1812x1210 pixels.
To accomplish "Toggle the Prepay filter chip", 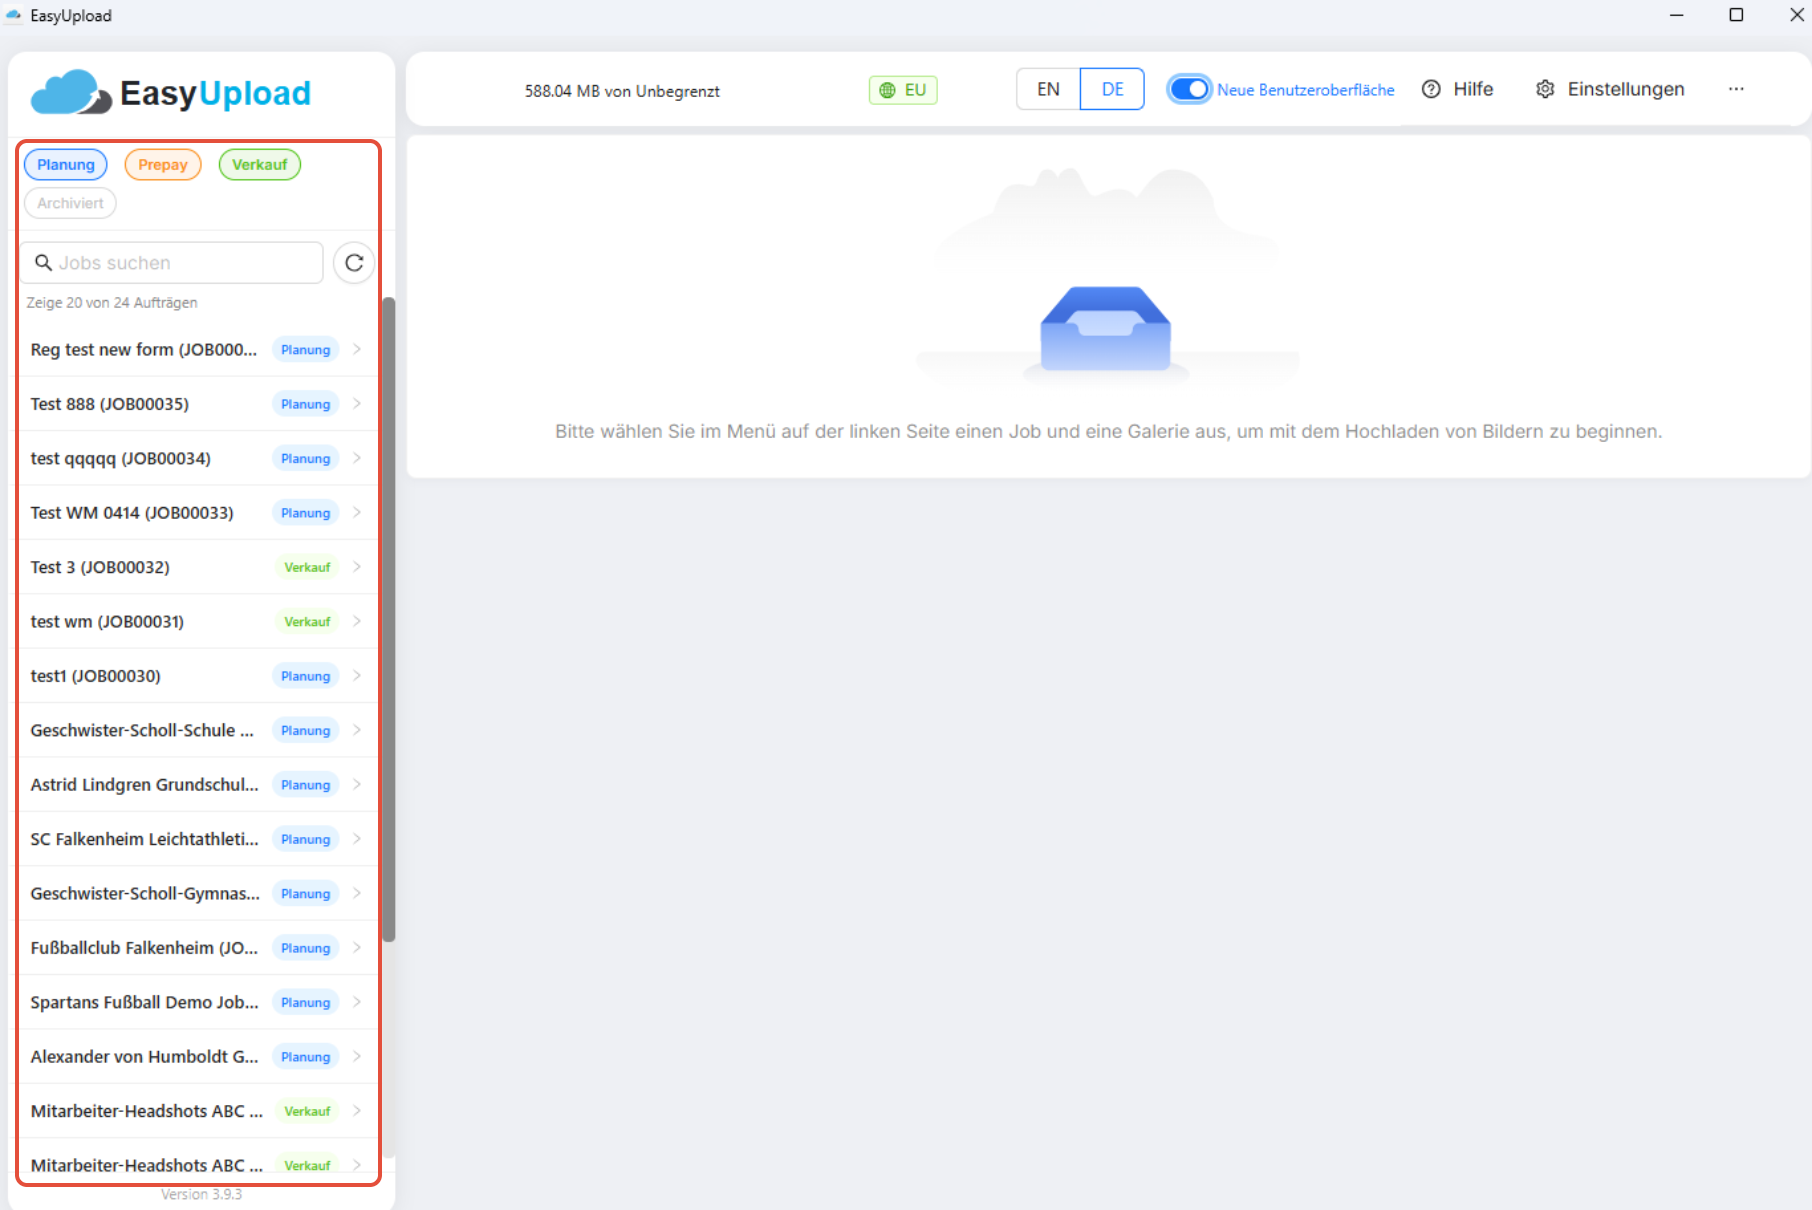I will [x=163, y=165].
